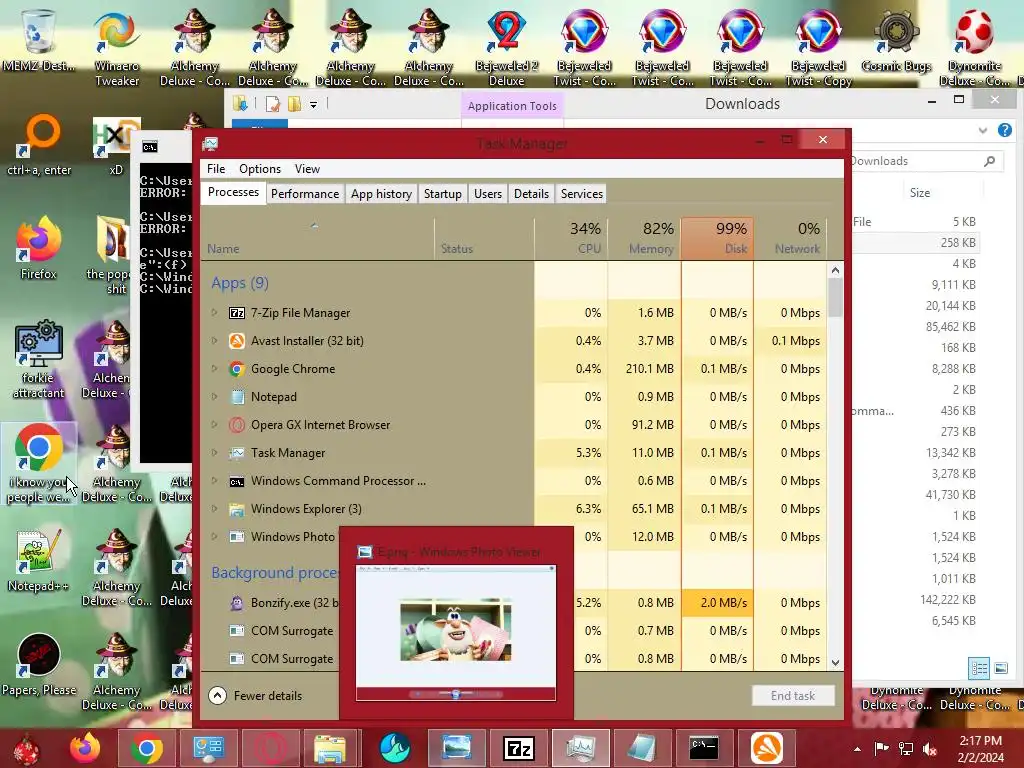
Task: Expand the Avast Installer process row
Action: [x=214, y=341]
